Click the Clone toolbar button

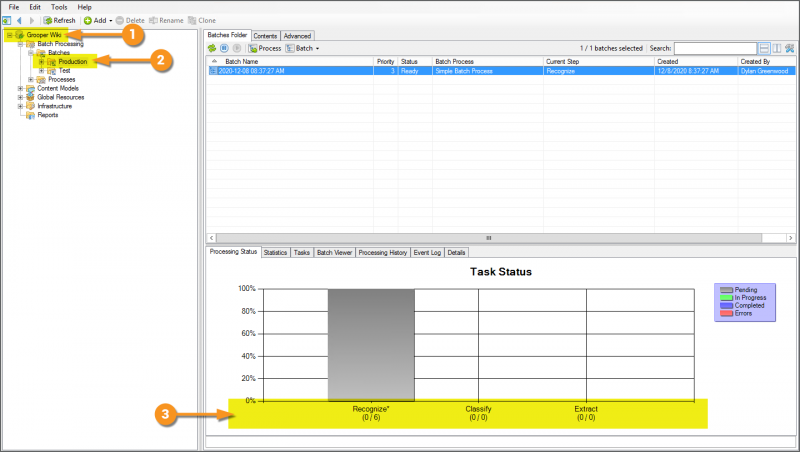click(x=202, y=20)
